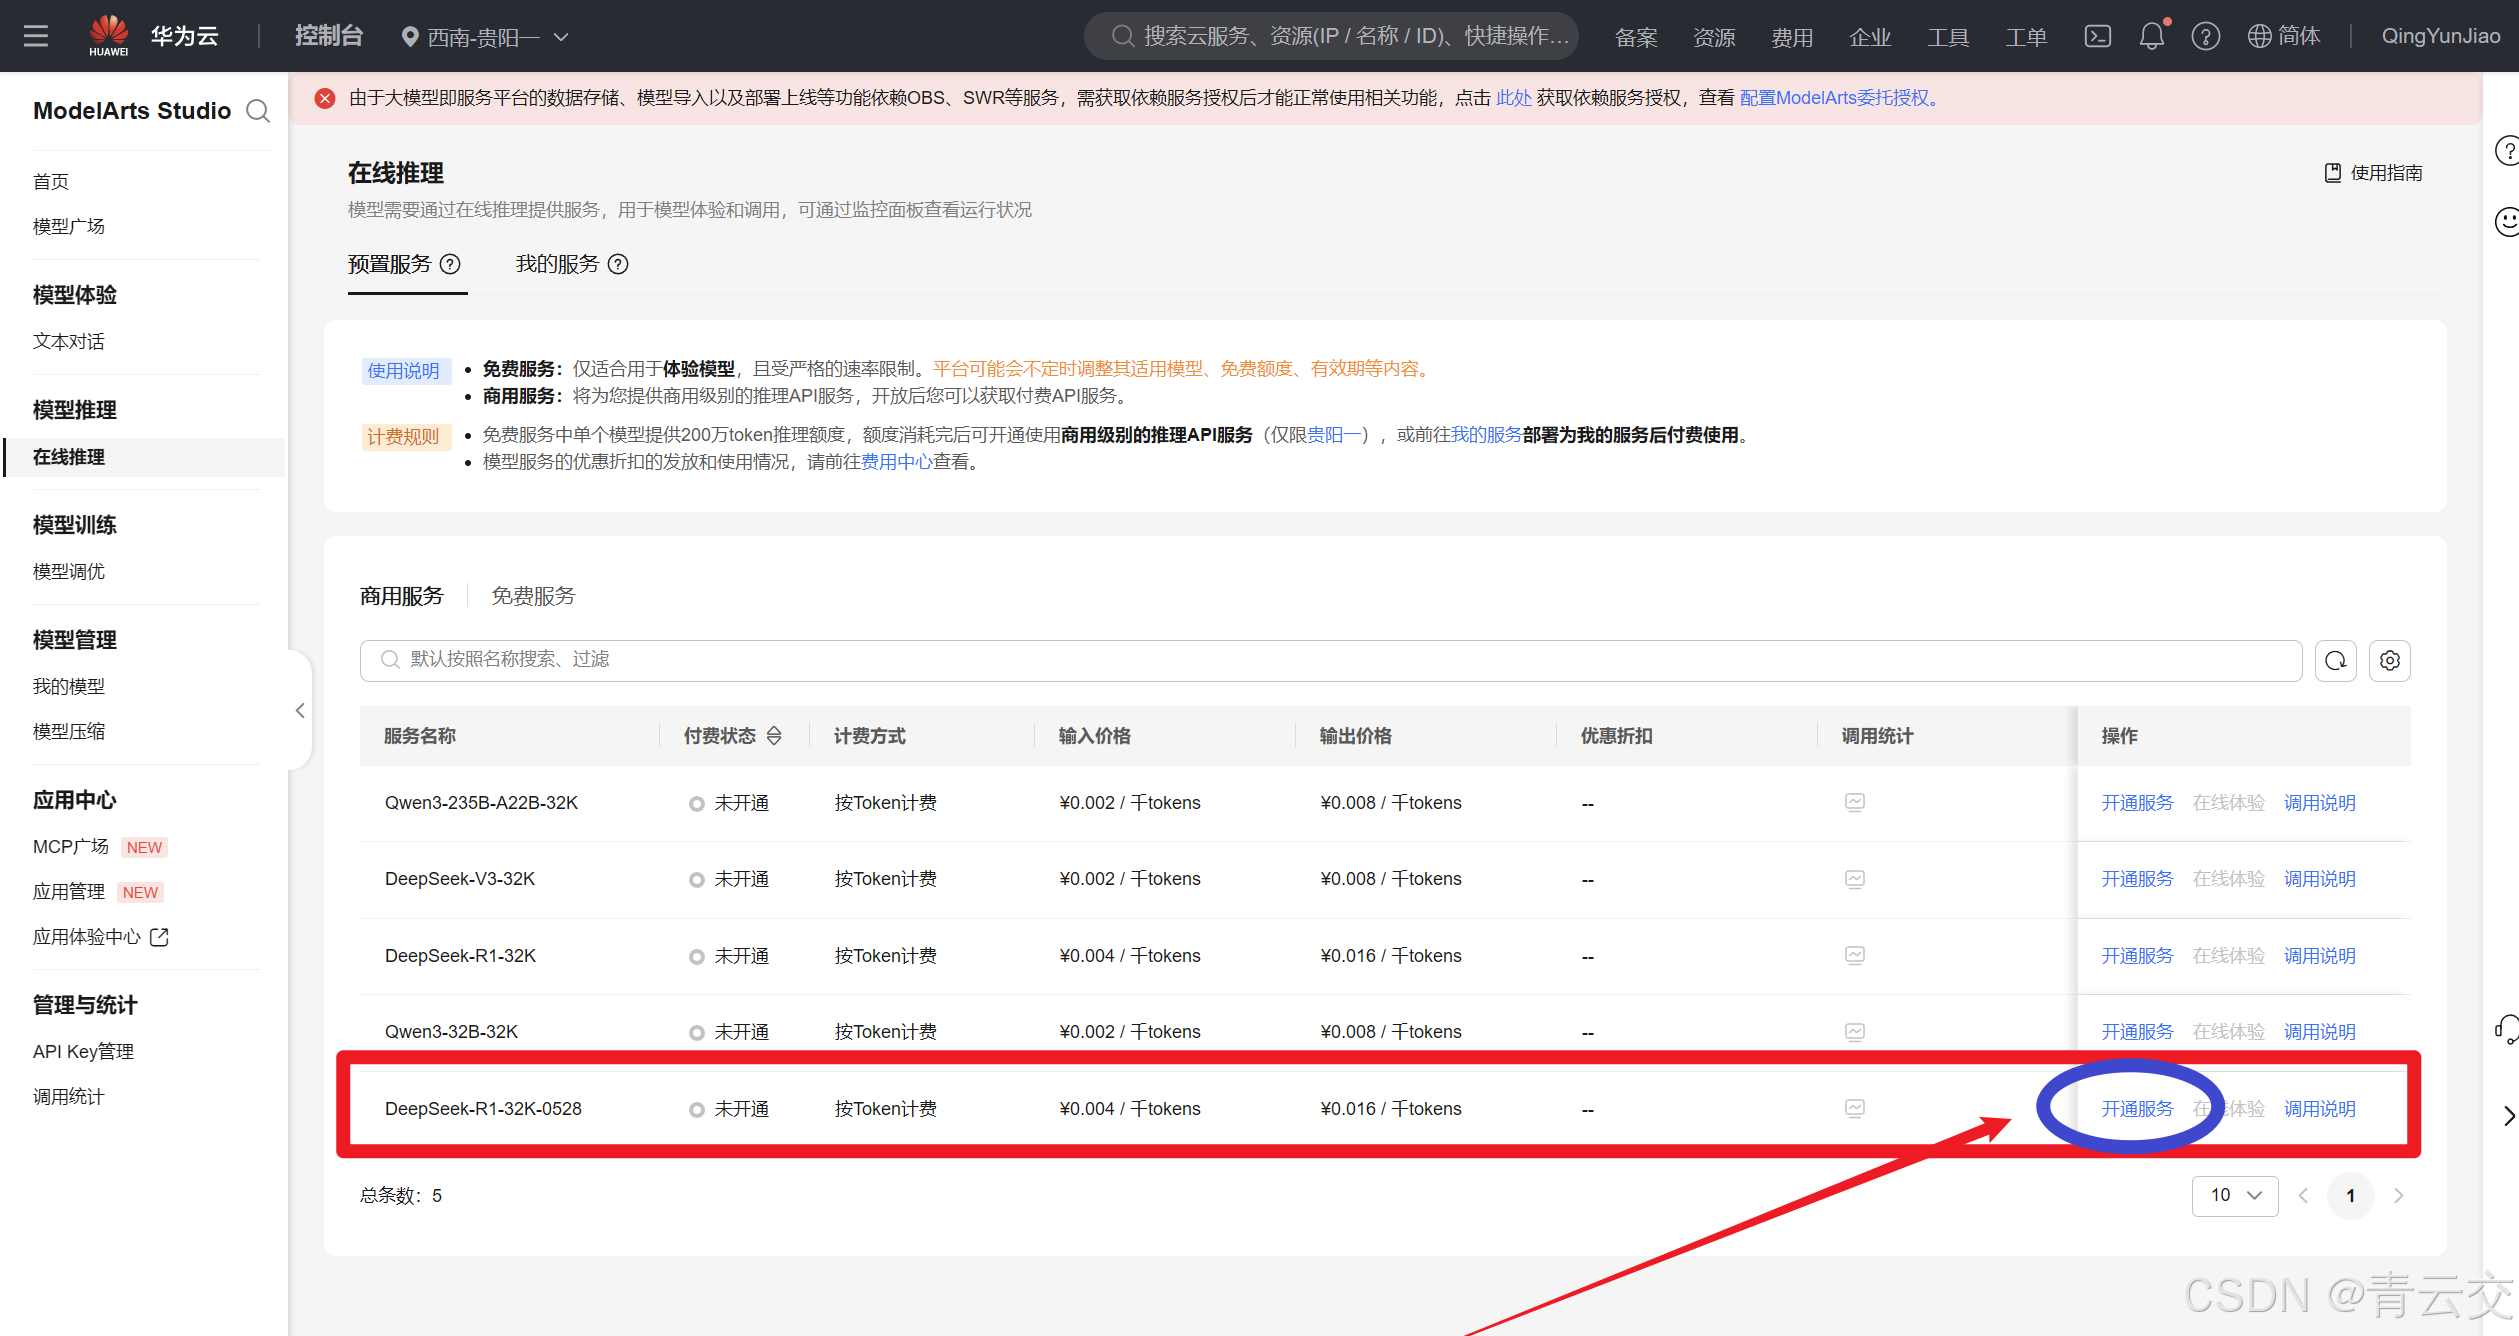Open 费用 in top navigation
The height and width of the screenshot is (1336, 2519).
[1792, 37]
